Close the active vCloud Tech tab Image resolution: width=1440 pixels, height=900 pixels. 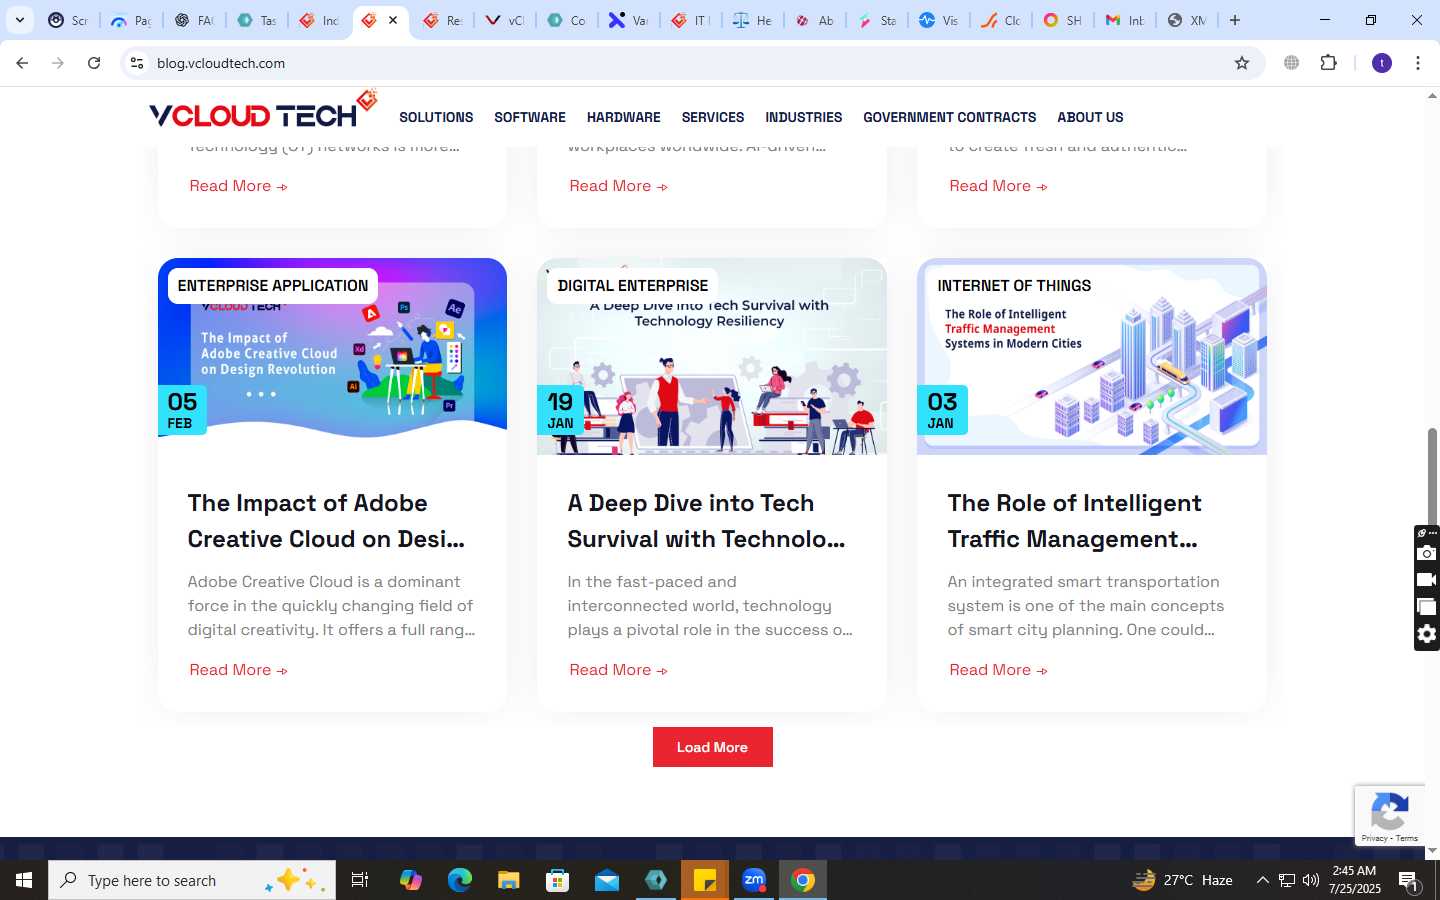393,20
